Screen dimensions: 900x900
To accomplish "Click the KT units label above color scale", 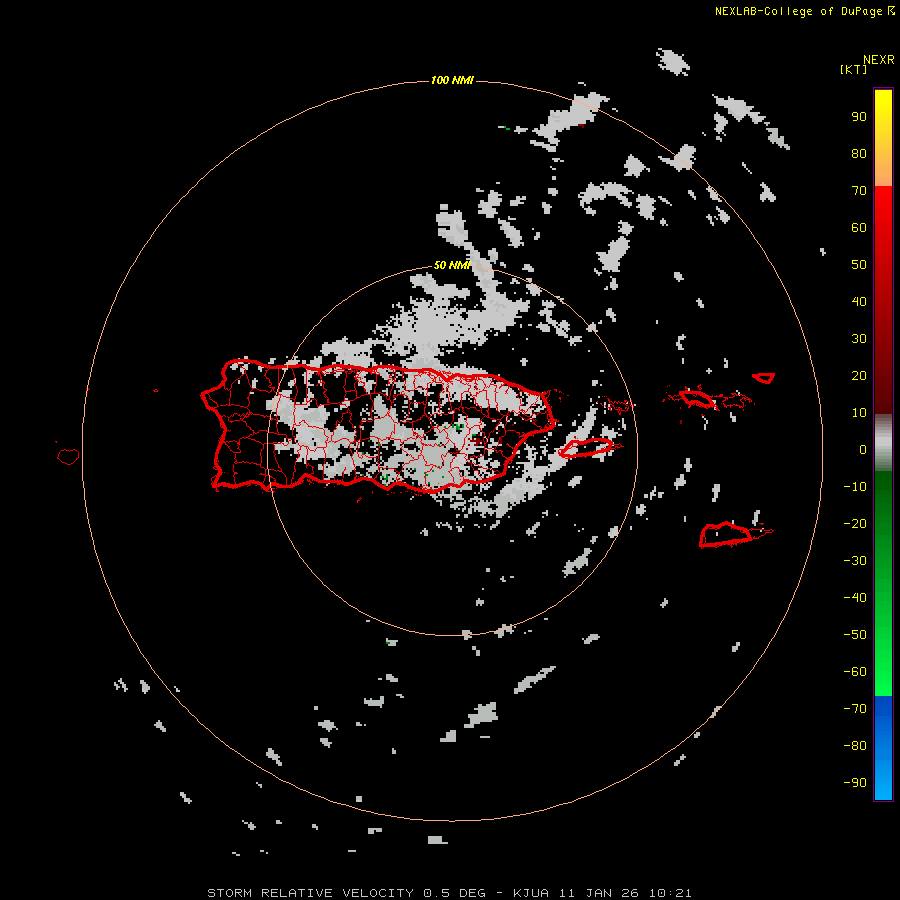I will [853, 70].
